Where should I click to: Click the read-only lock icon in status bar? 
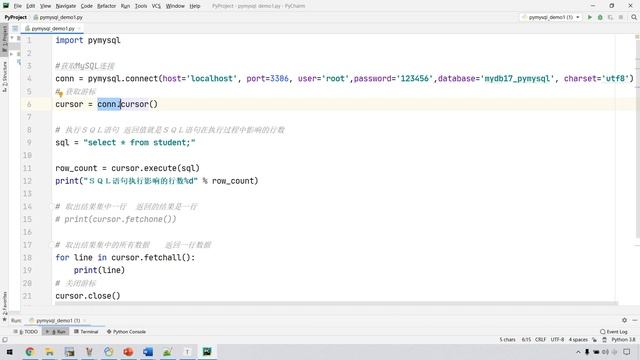(x=595, y=340)
